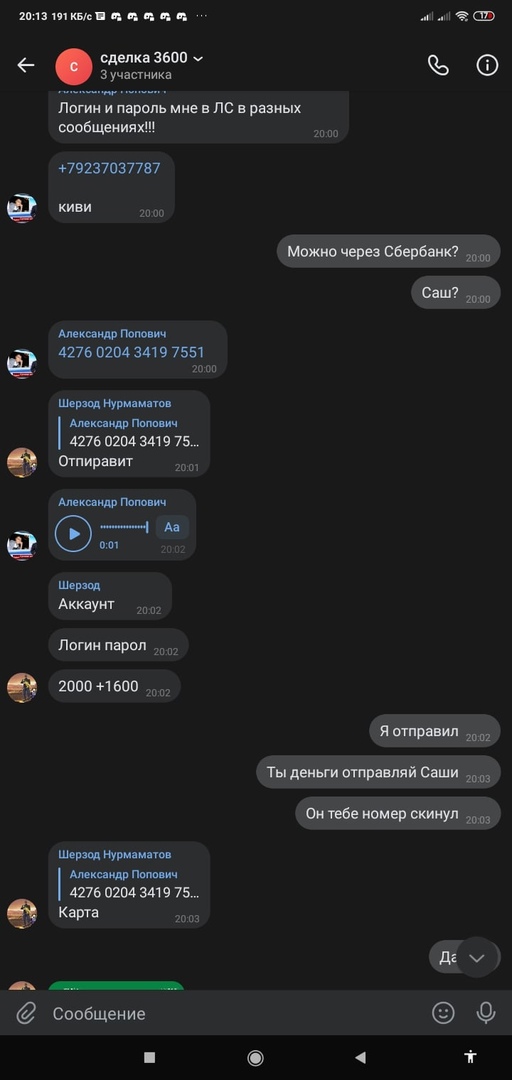This screenshot has width=512, height=1080.
Task: Show voice message transcript Aa
Action: tap(172, 527)
